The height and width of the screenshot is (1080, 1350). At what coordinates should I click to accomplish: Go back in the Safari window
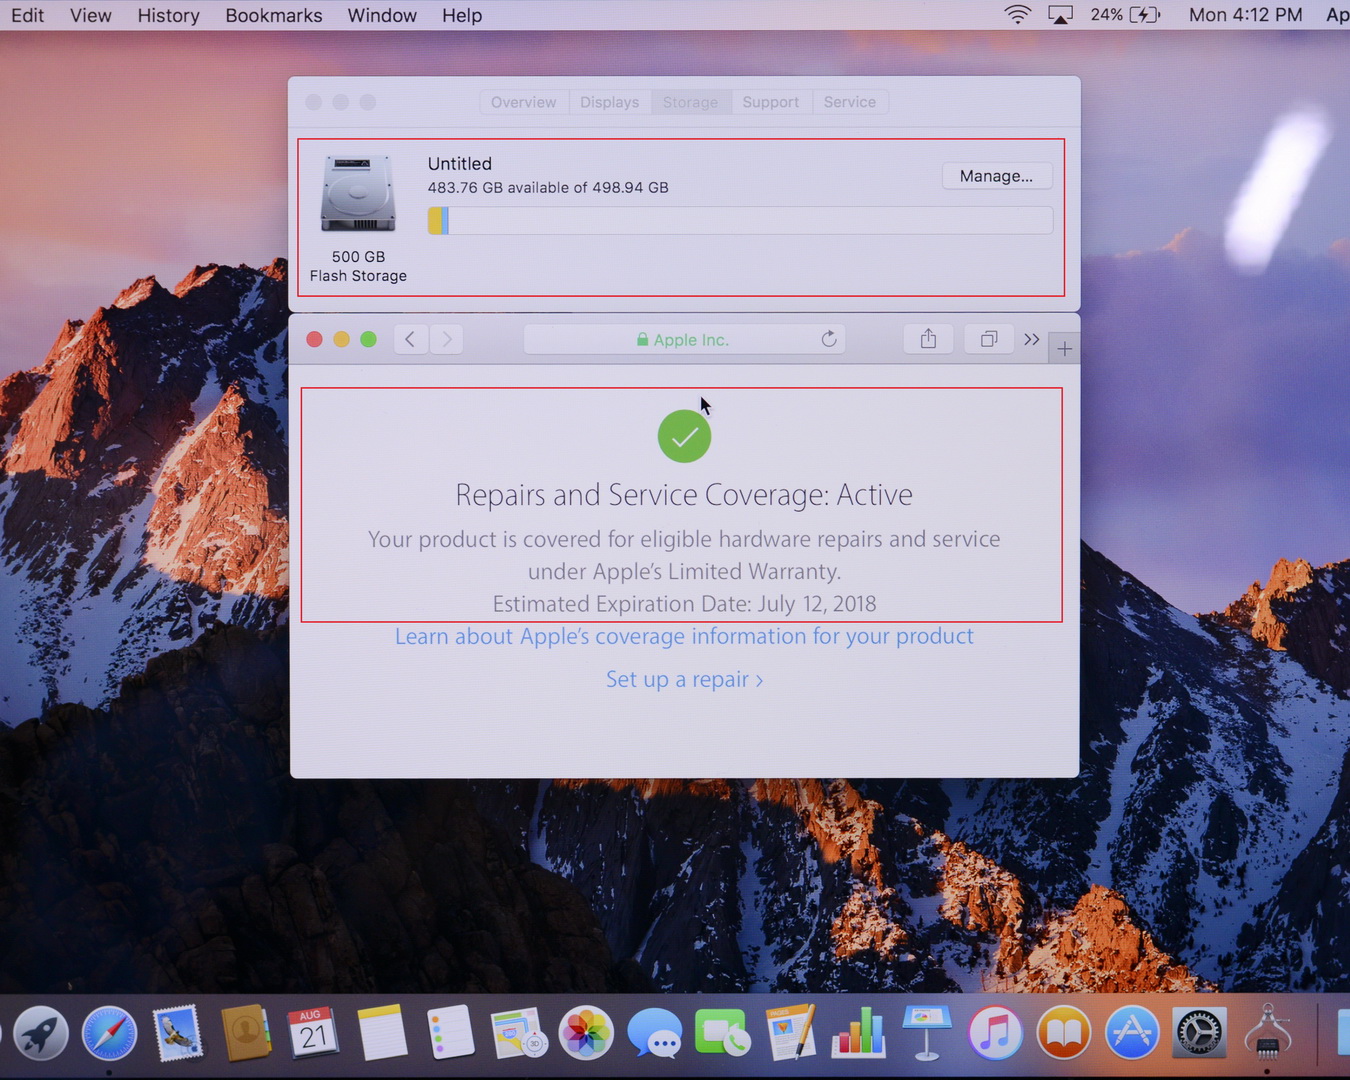[x=410, y=339]
